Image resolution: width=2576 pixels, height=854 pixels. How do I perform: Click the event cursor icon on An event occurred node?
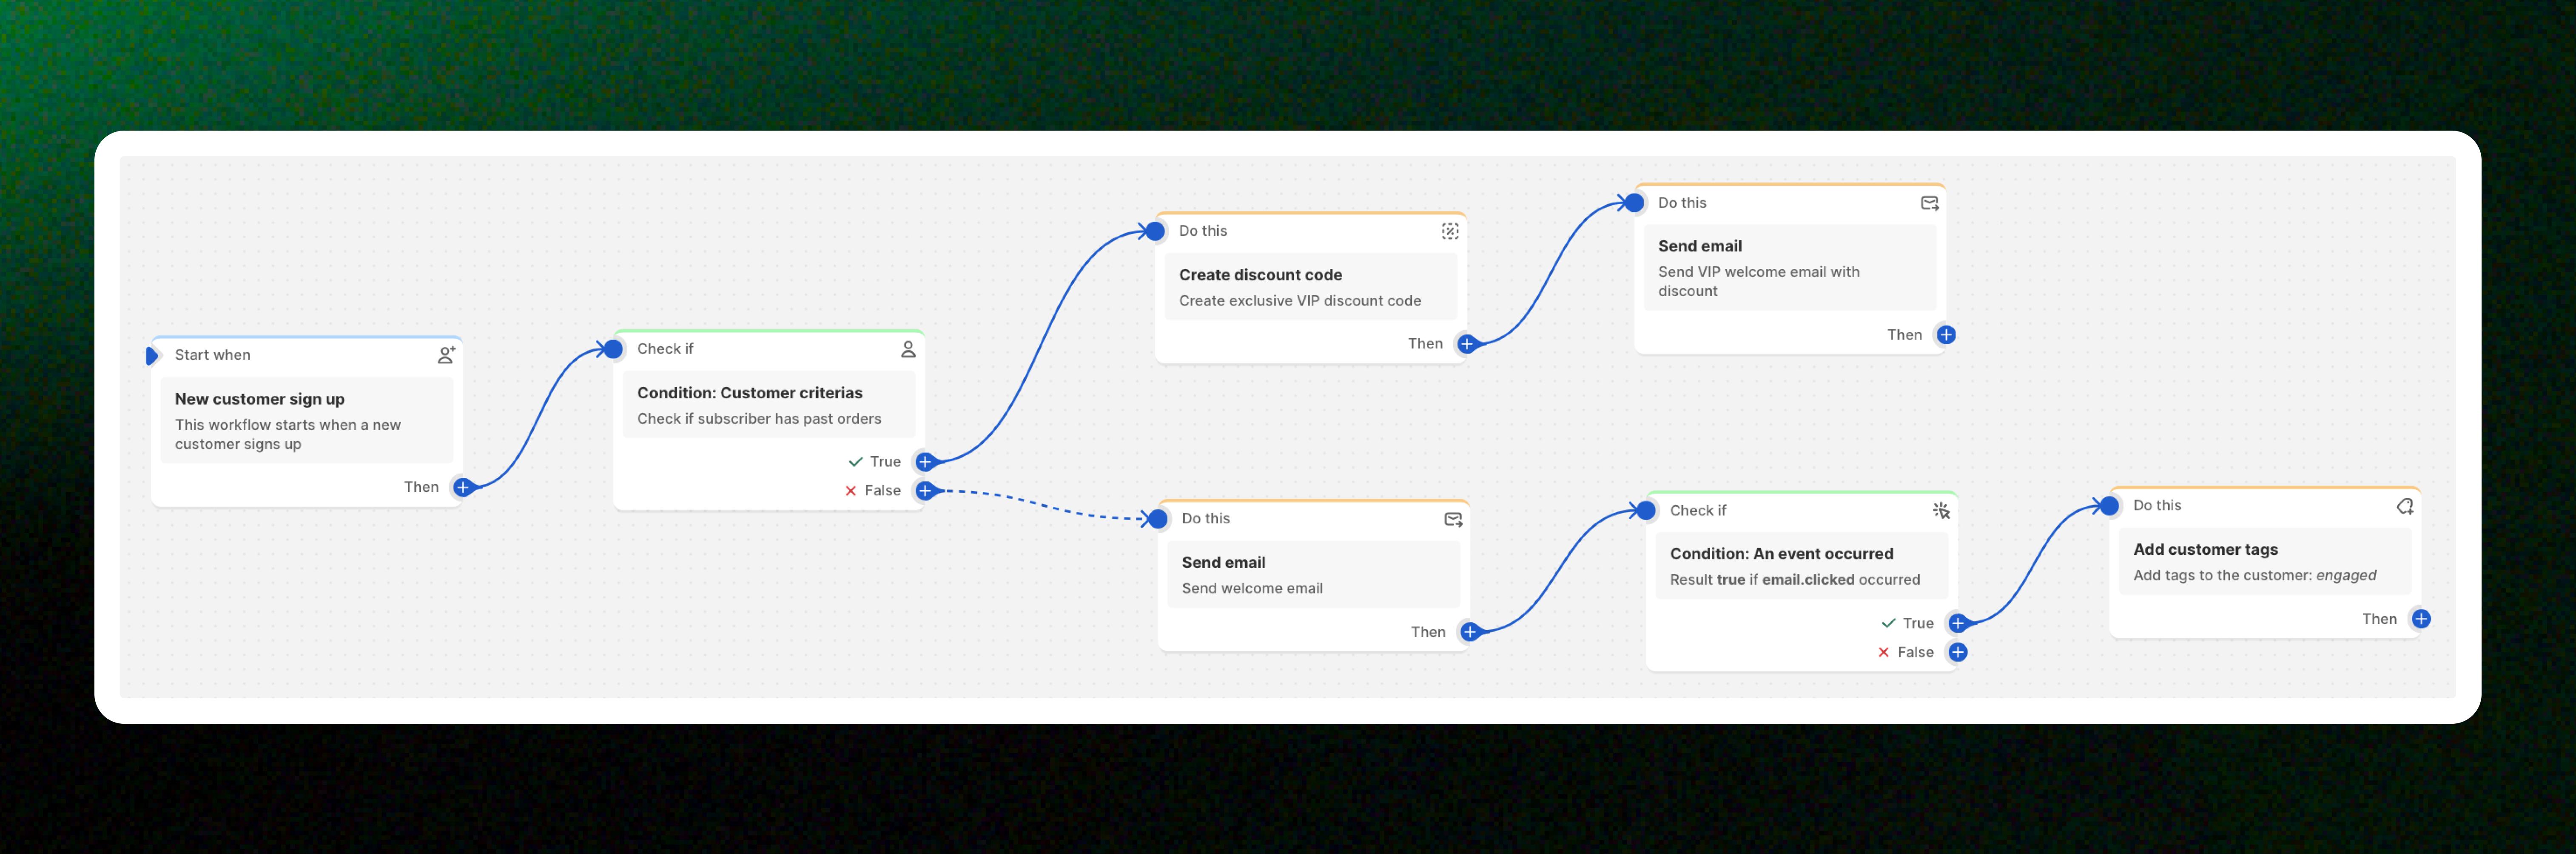click(x=1941, y=510)
